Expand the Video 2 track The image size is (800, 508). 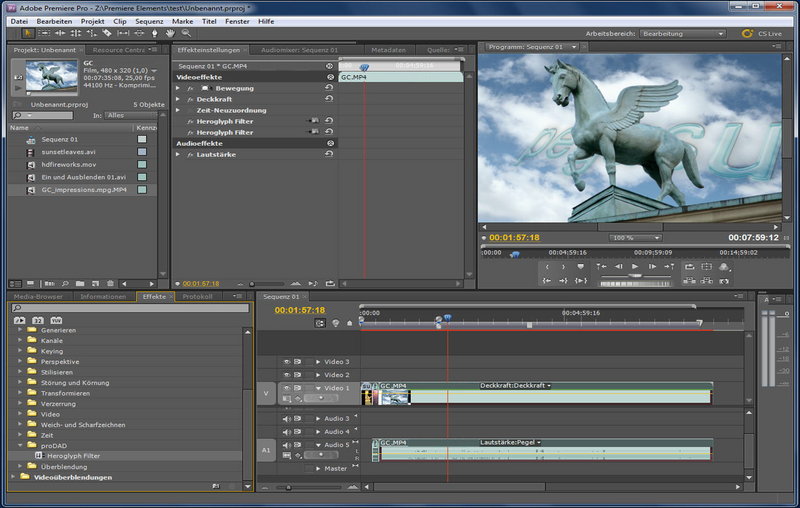pyautogui.click(x=318, y=375)
